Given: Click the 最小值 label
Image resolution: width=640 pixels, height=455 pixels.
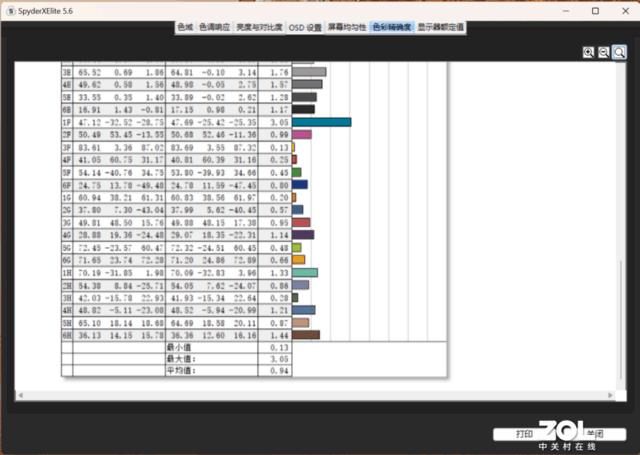Looking at the screenshot, I should (179, 347).
